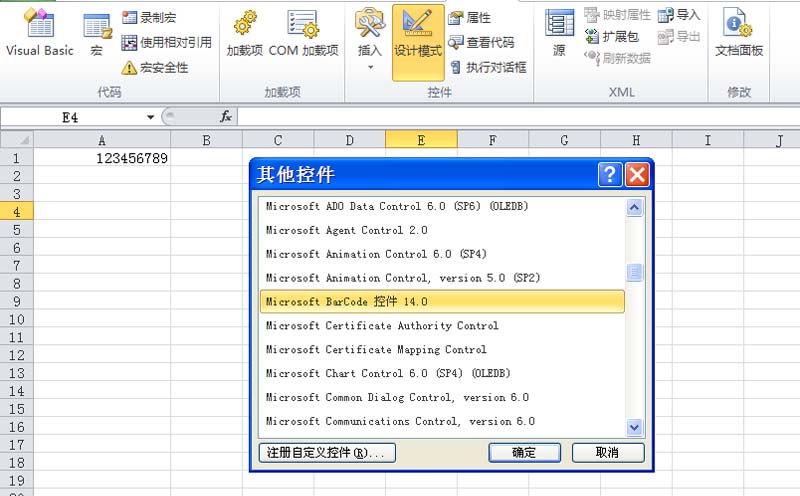Click the Name Box showing E4

[x=71, y=117]
